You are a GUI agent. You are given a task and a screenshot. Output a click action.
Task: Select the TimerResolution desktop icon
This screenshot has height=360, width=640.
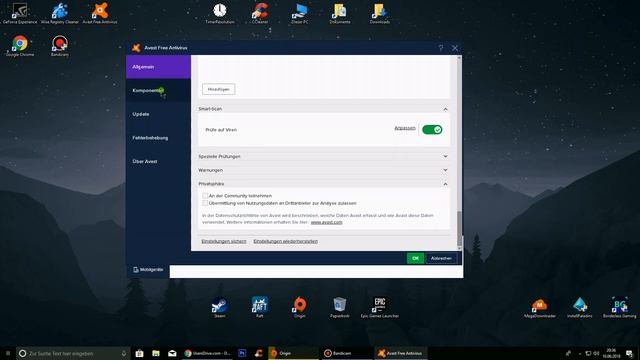pyautogui.click(x=220, y=13)
